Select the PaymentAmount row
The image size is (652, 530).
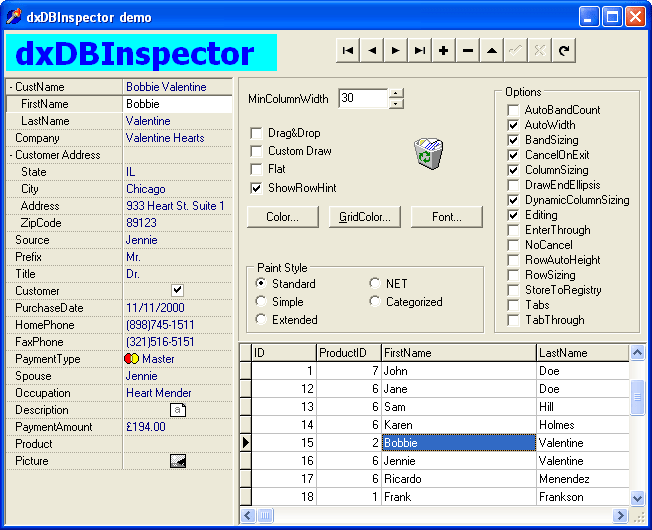click(119, 427)
